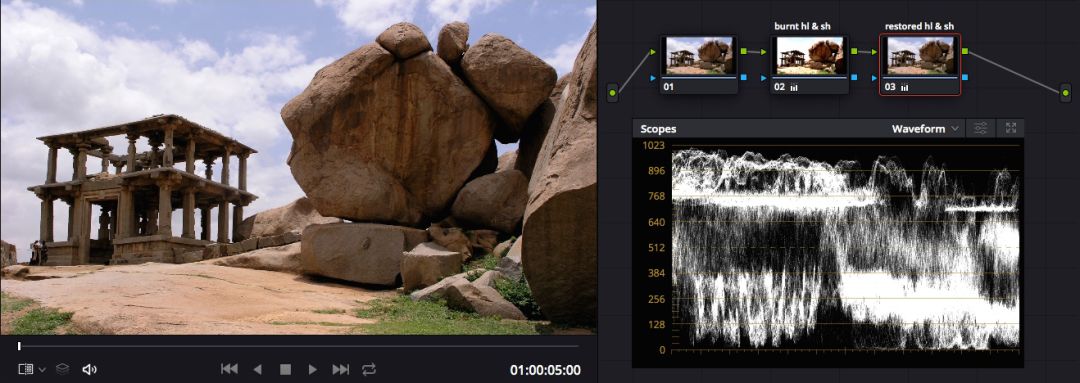Click the node graph output circle
The width and height of the screenshot is (1080, 383).
[x=1066, y=92]
